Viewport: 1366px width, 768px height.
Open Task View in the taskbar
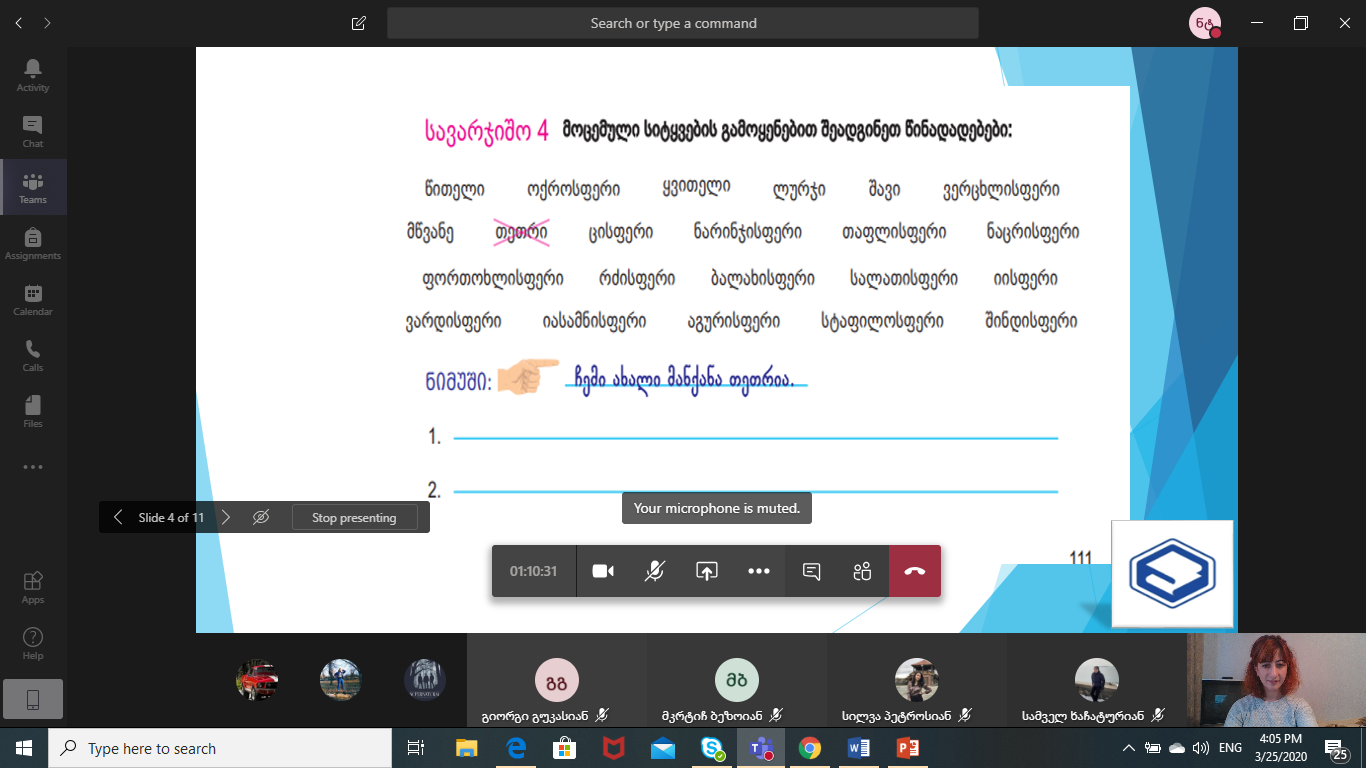[417, 748]
